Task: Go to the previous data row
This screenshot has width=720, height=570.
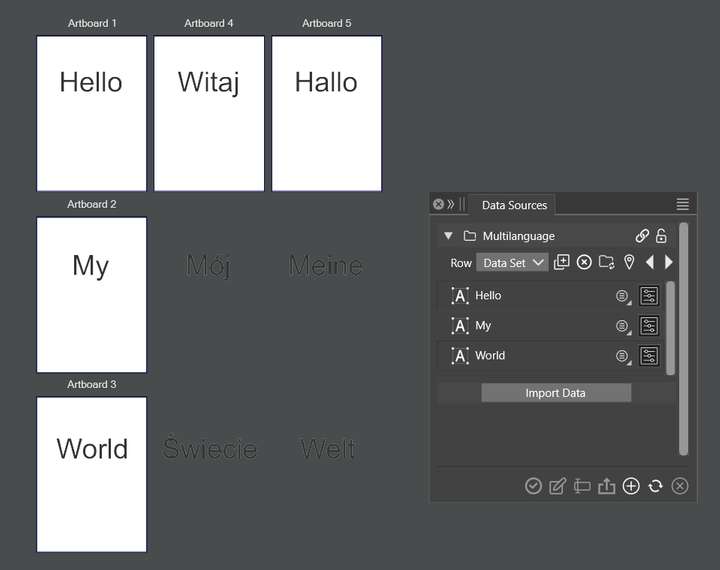Action: pos(649,263)
